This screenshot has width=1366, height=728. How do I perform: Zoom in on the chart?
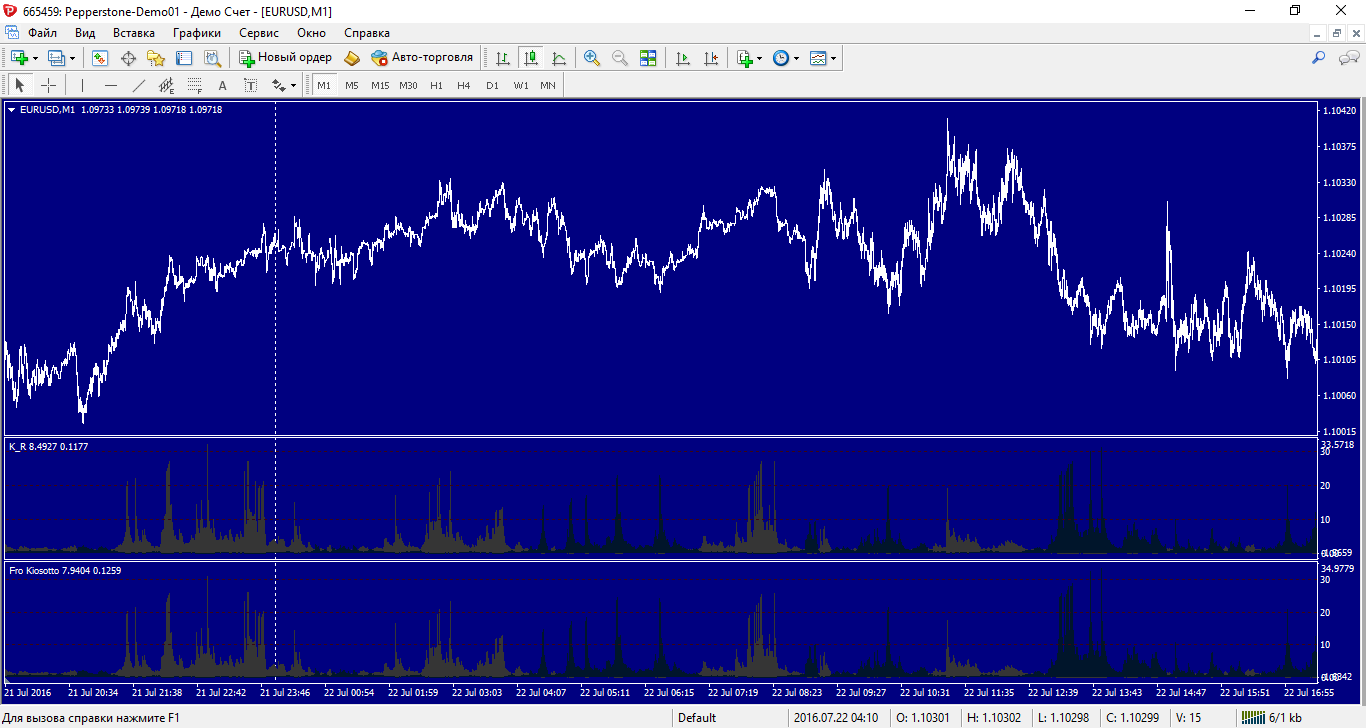coord(592,58)
